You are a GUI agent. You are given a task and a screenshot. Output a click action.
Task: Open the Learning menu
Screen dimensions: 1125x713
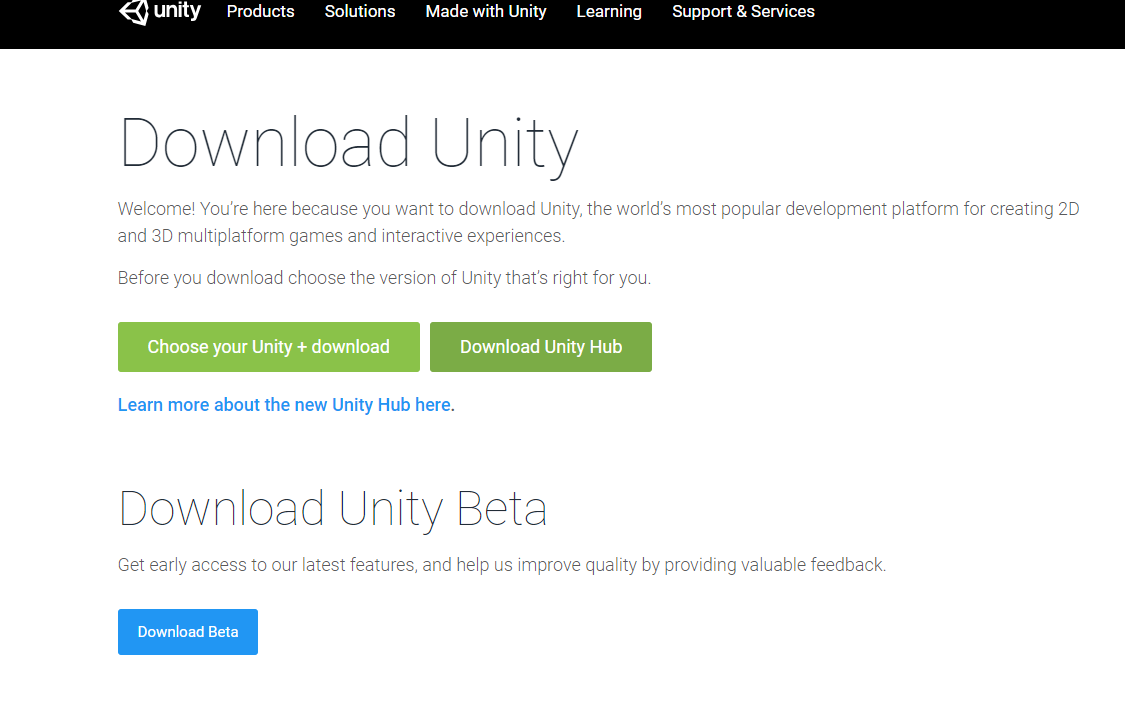pyautogui.click(x=609, y=11)
